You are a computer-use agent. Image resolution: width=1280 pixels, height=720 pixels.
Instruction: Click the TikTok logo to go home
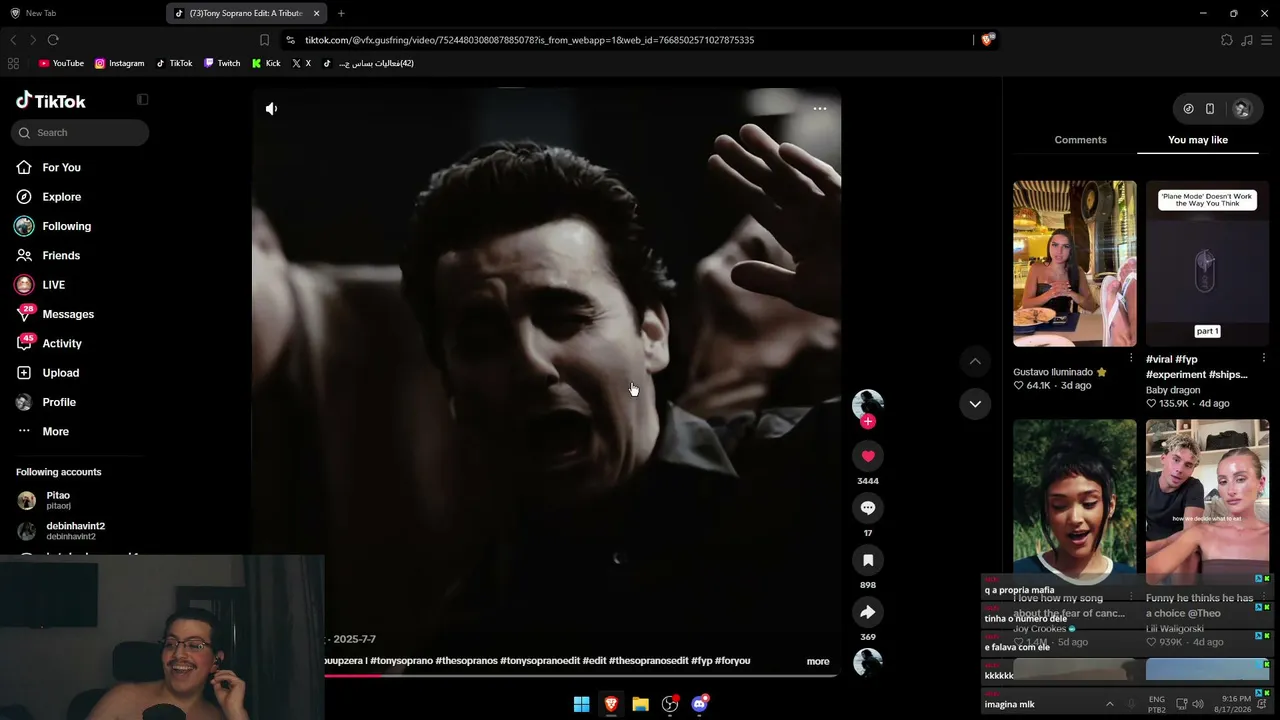tap(51, 100)
